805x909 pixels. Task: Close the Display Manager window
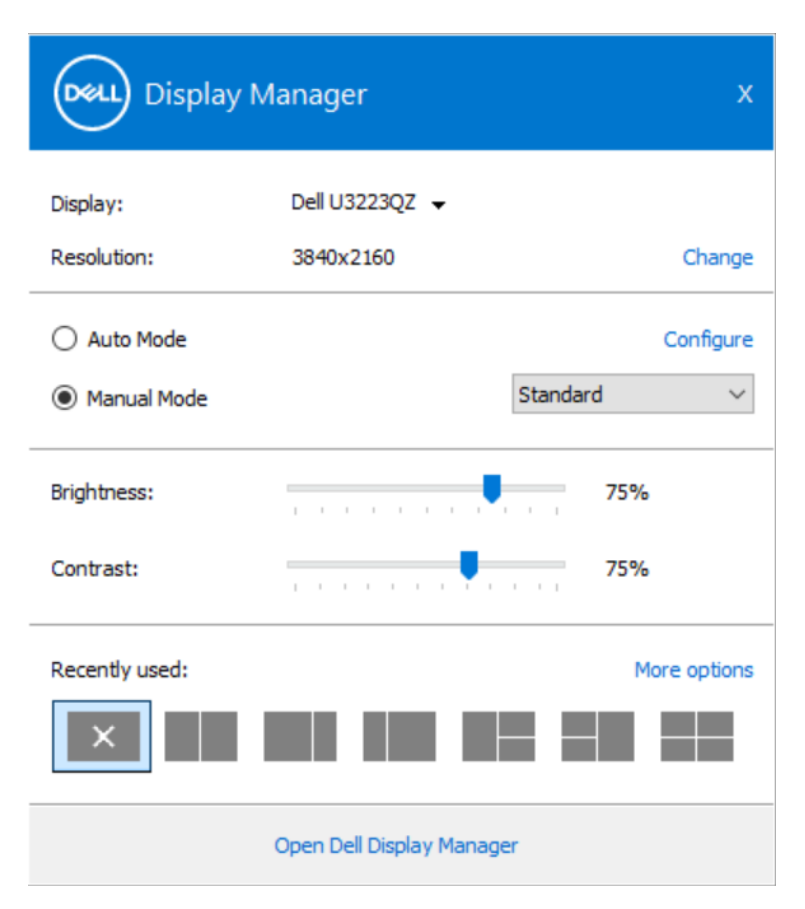[x=744, y=94]
